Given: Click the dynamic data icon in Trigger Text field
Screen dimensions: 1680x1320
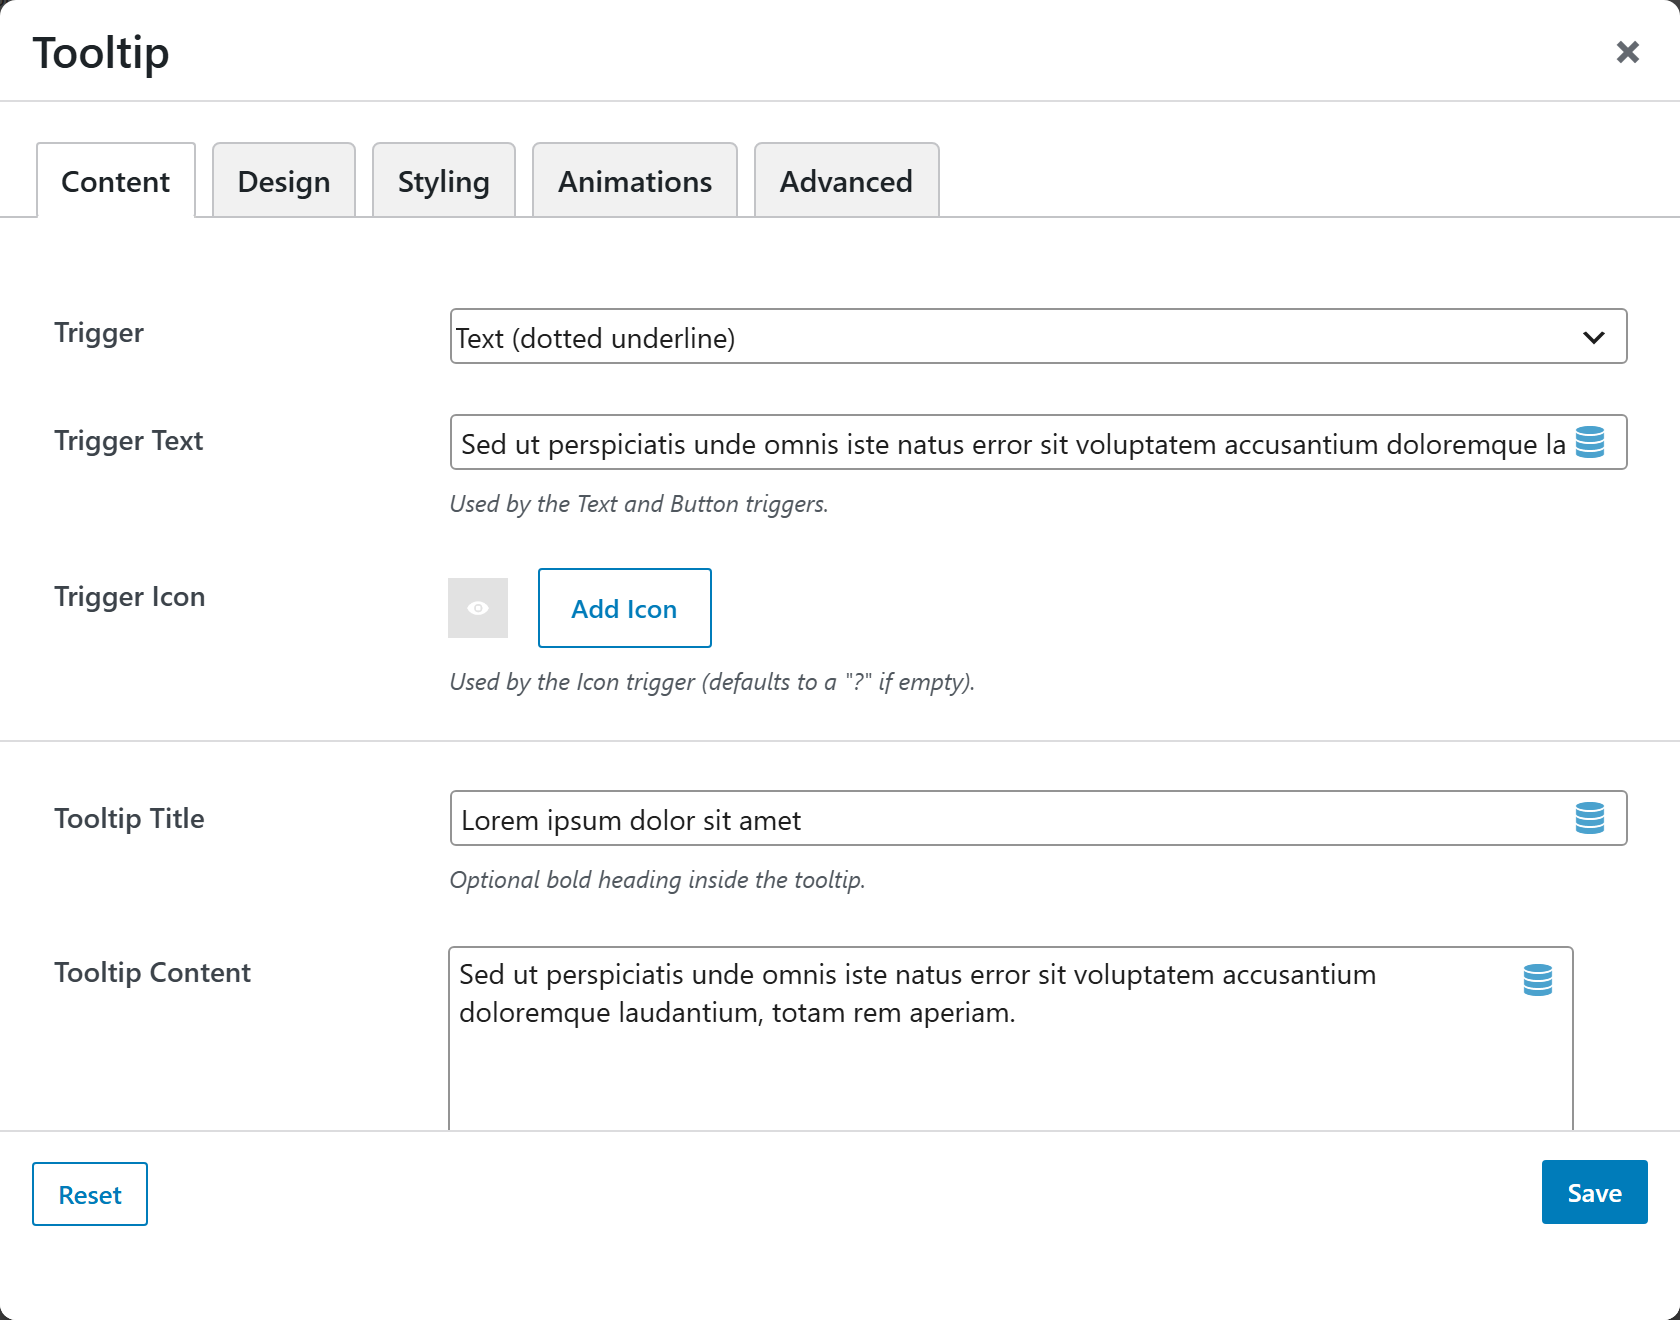Looking at the screenshot, I should [x=1590, y=442].
